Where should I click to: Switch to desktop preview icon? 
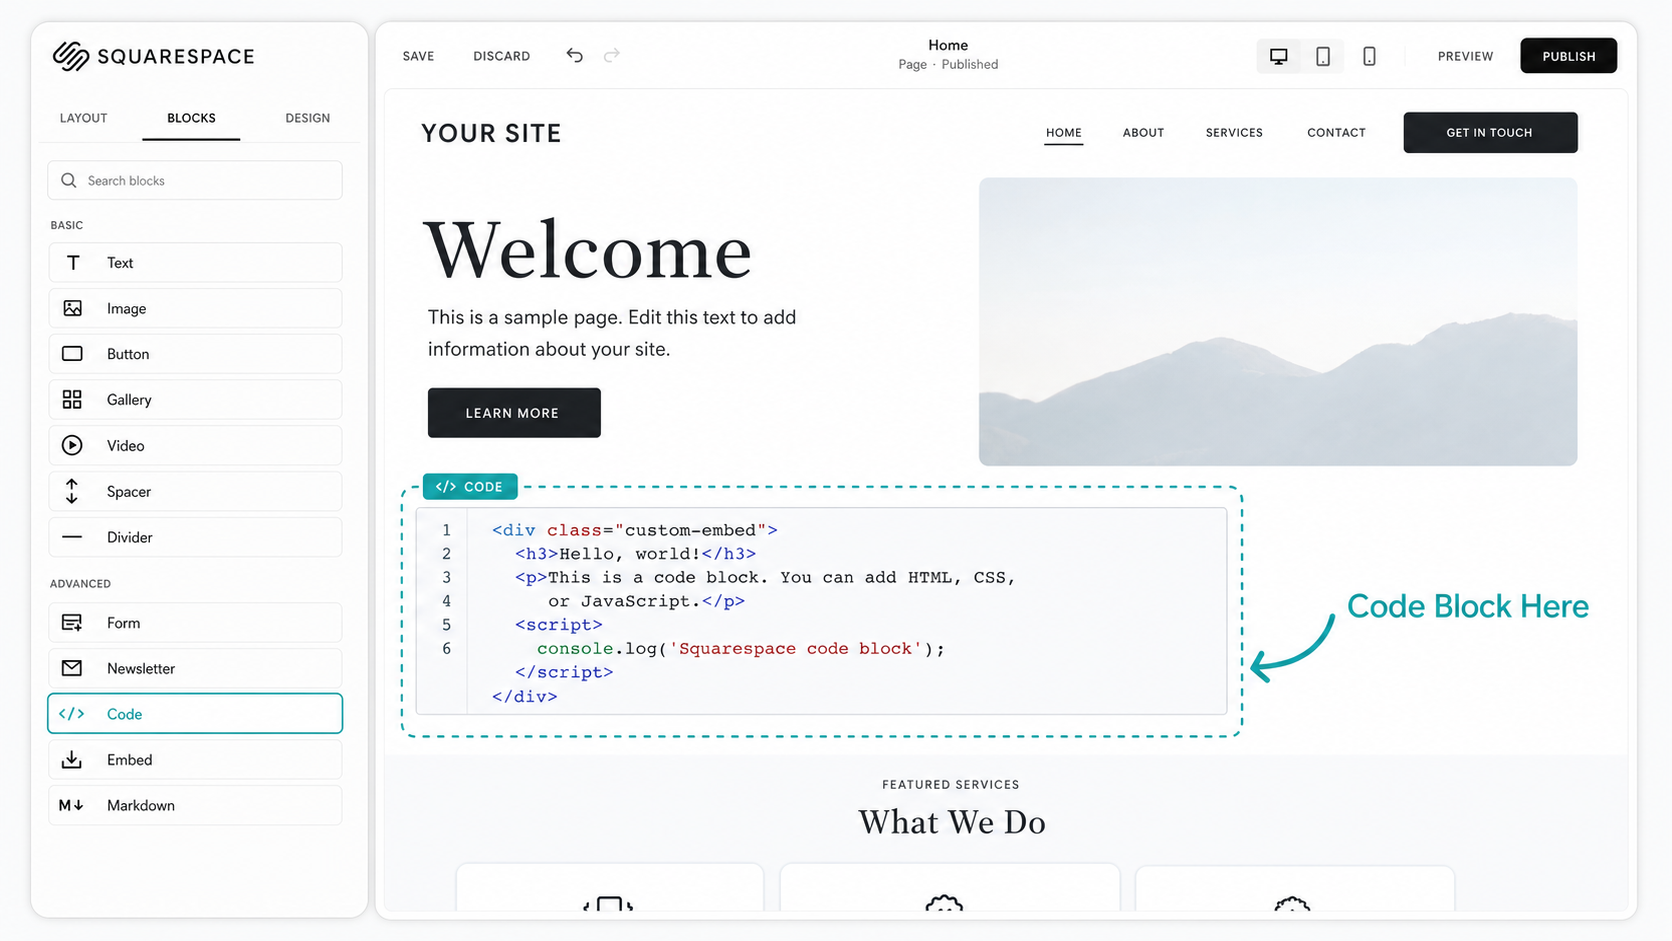click(x=1278, y=56)
